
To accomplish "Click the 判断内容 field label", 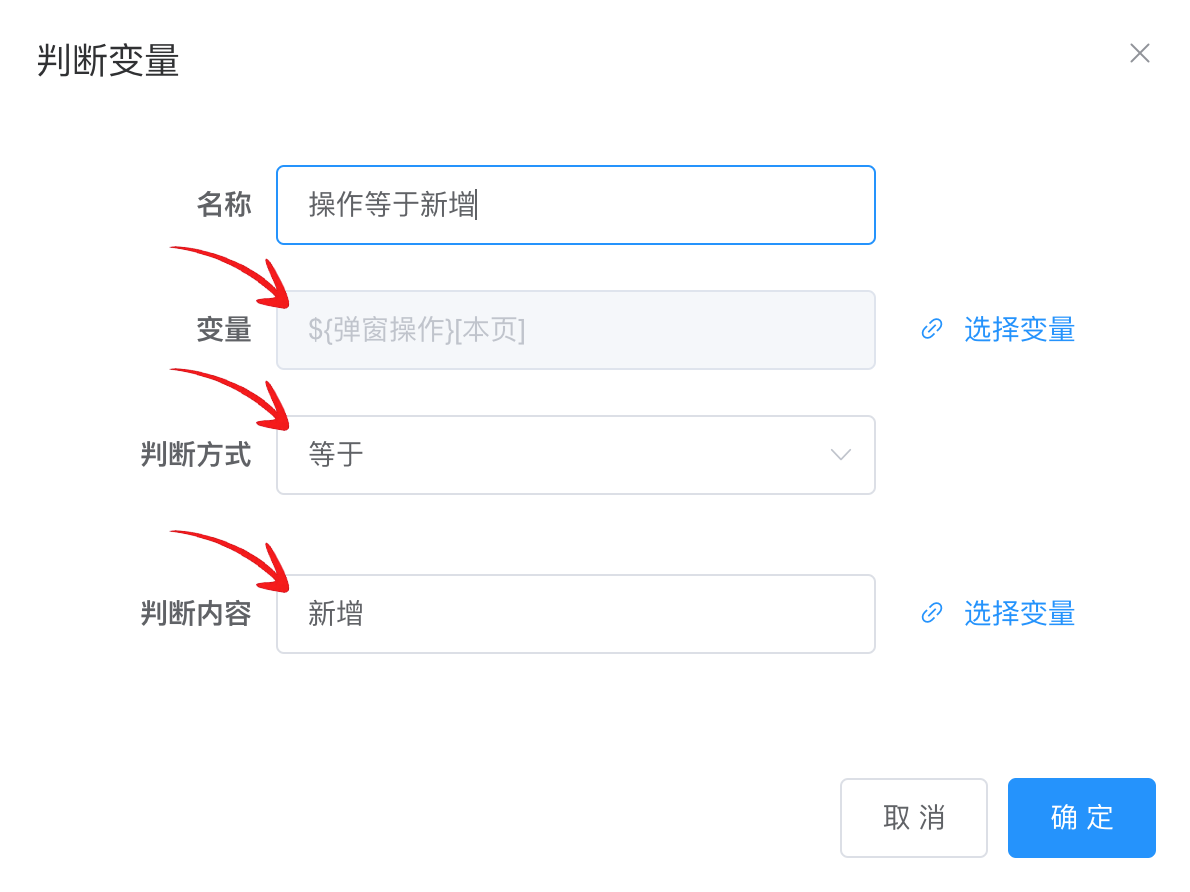I will (x=196, y=613).
